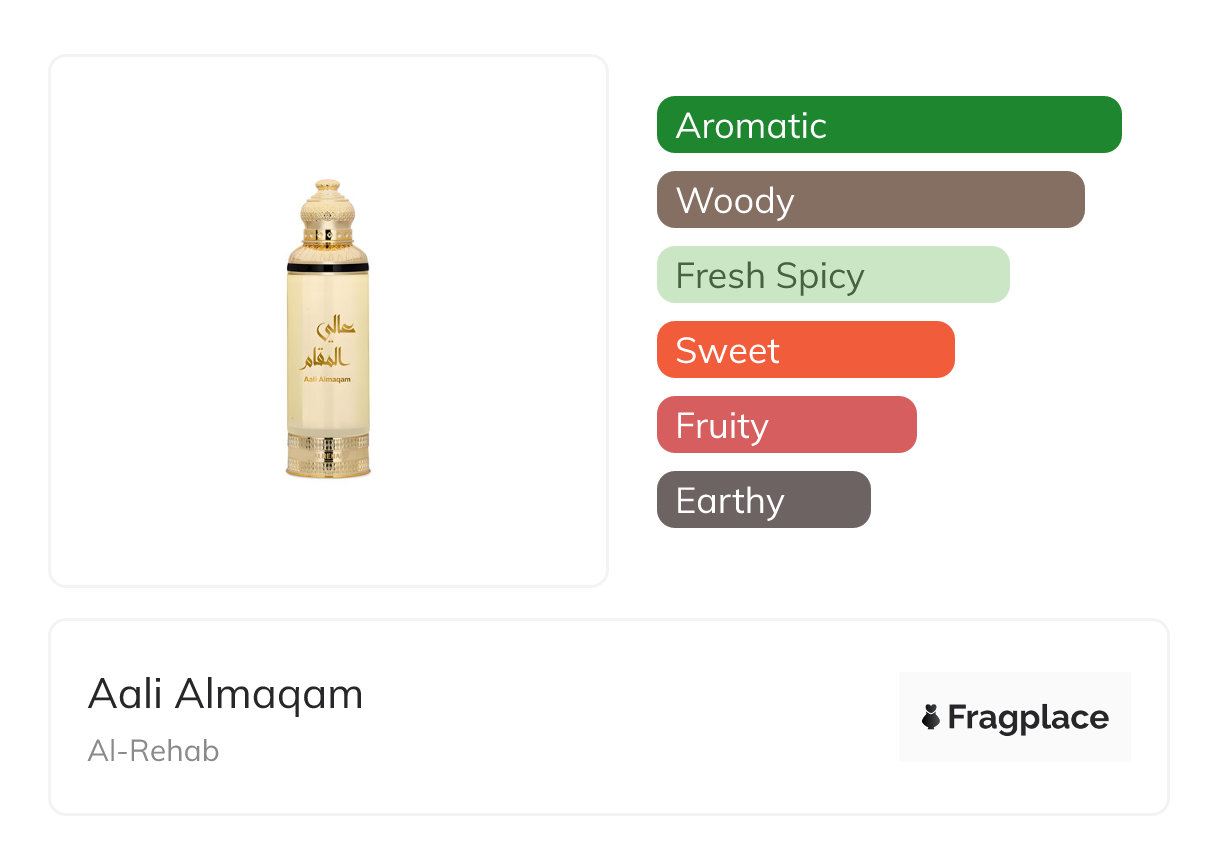Select the red Fruity accord bar
This screenshot has width=1218, height=864.
coord(786,425)
